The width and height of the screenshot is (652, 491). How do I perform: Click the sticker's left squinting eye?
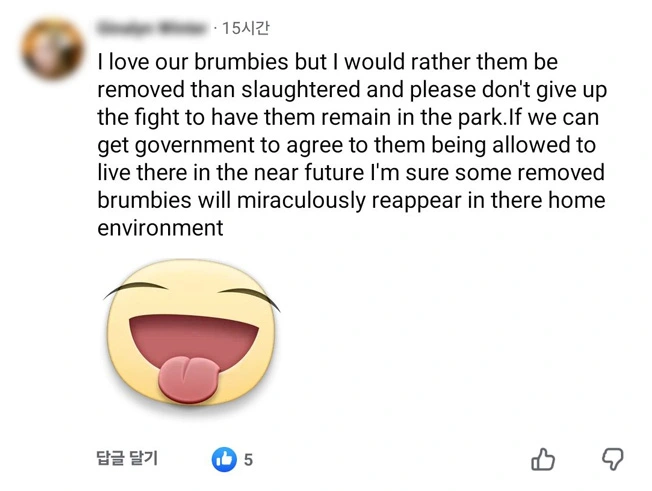(x=141, y=290)
